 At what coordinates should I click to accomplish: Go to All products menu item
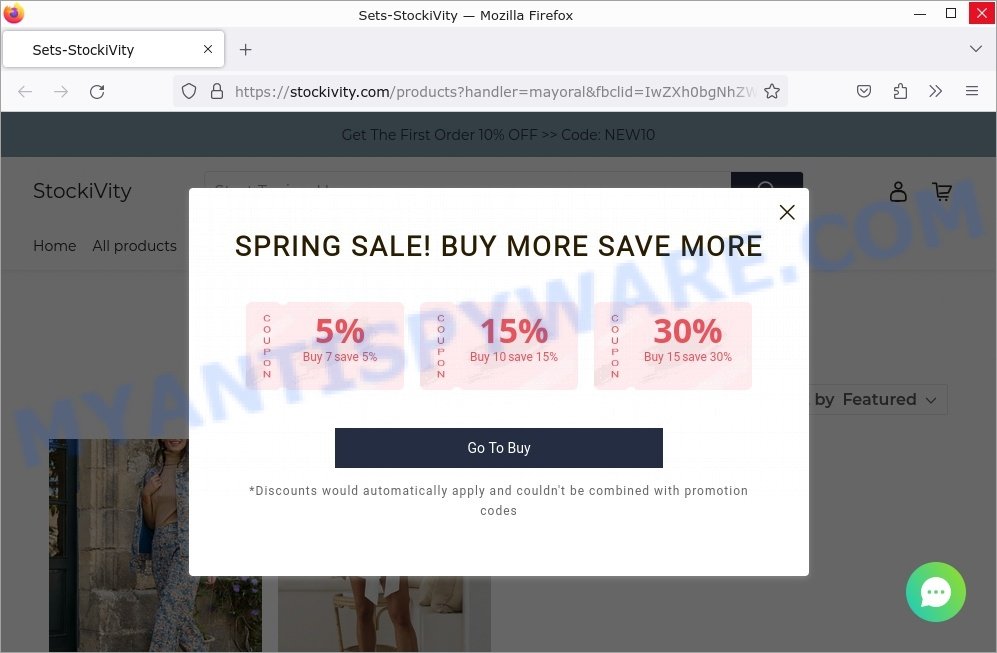(134, 246)
